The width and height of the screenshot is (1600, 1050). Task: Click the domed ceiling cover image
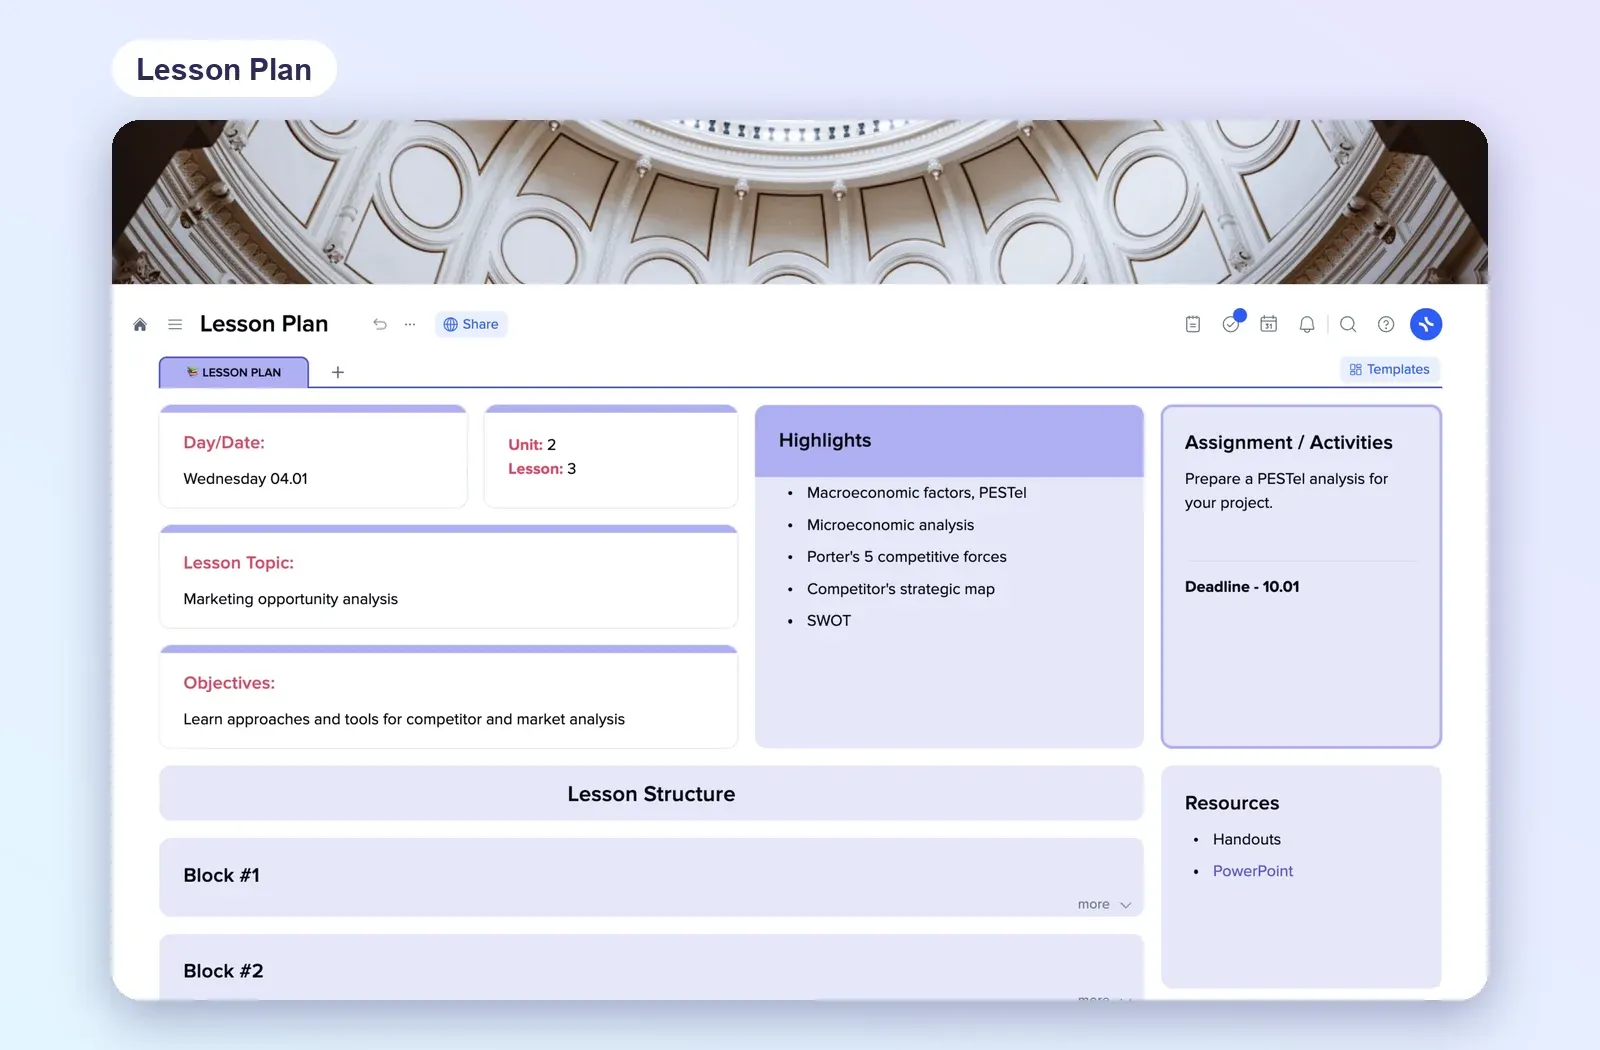(800, 202)
